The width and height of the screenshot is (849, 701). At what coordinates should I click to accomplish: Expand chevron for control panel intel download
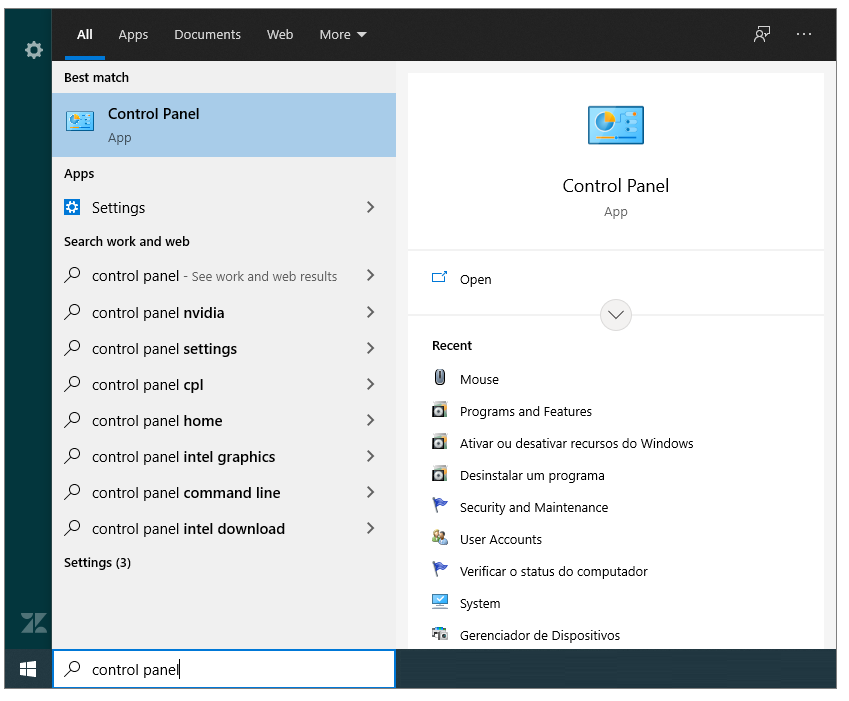[370, 528]
